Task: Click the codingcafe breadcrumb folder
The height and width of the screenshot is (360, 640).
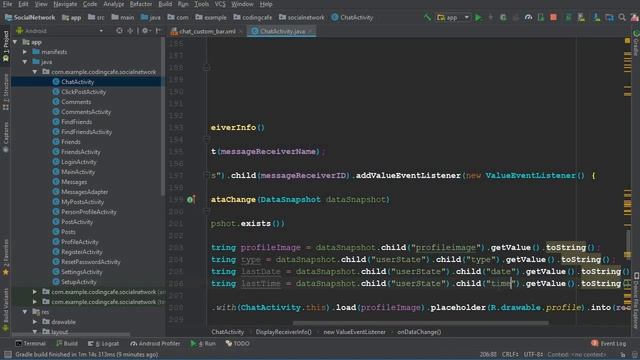Action: click(x=253, y=18)
